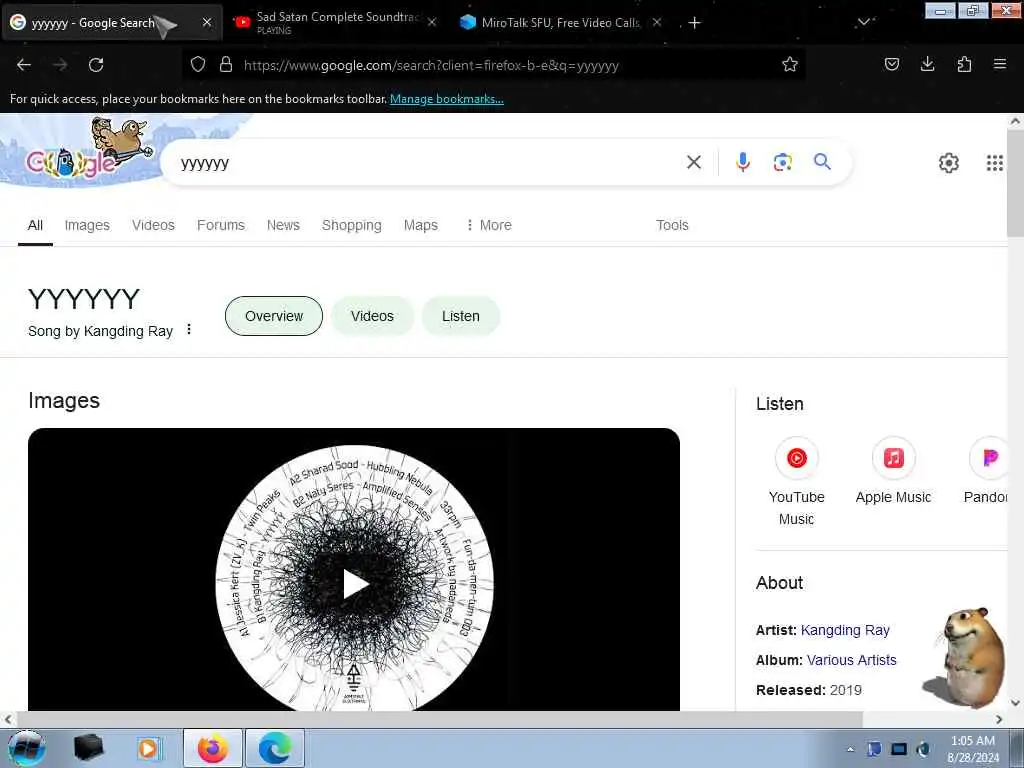Screen dimensions: 1024x768
Task: Open the Tools search options
Action: 672,225
